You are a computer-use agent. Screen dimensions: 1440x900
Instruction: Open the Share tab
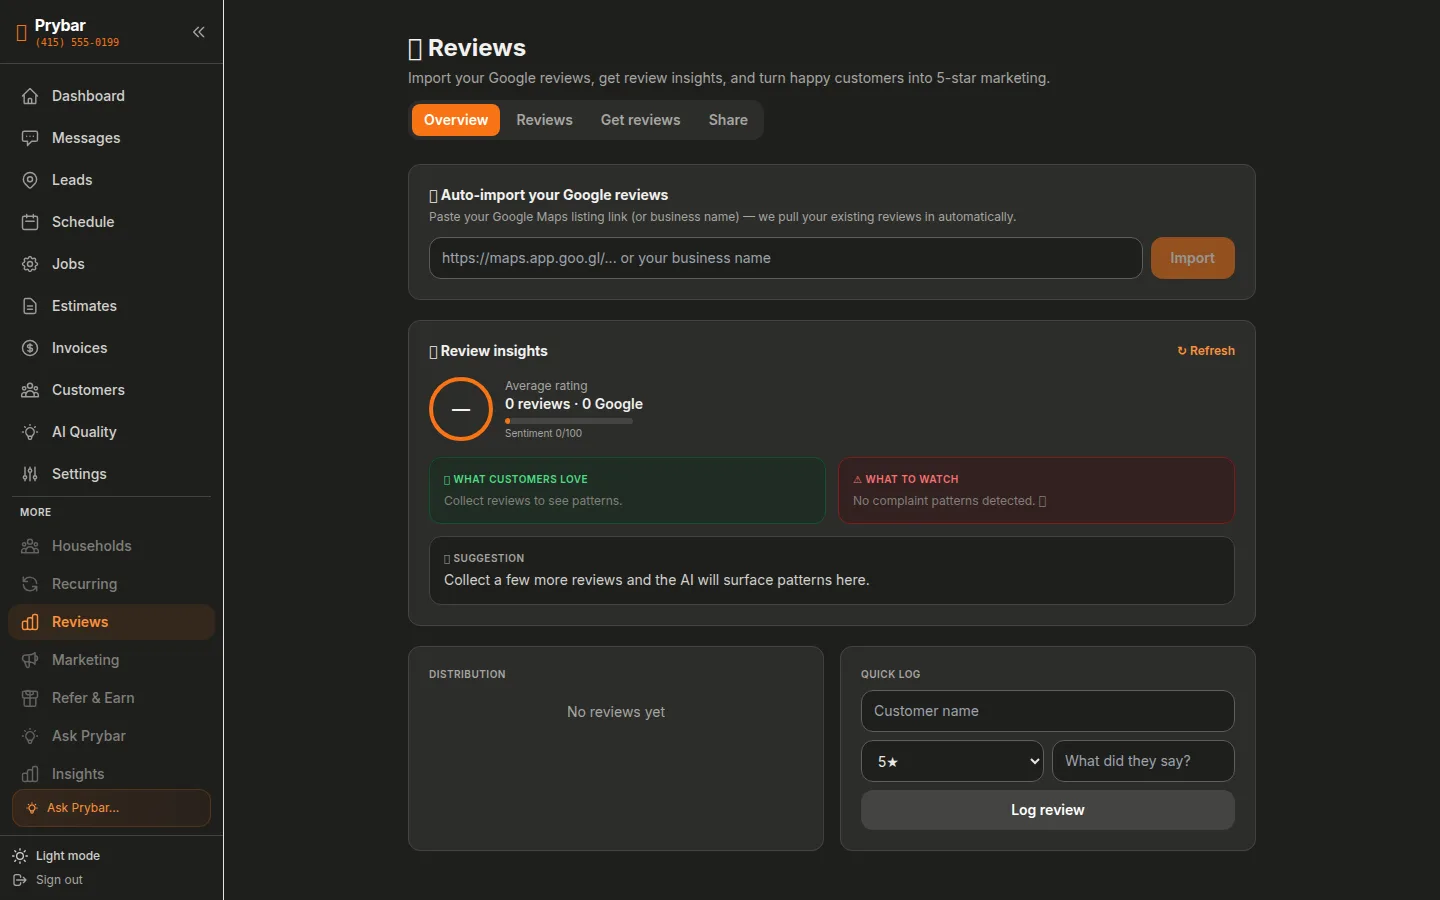click(728, 120)
